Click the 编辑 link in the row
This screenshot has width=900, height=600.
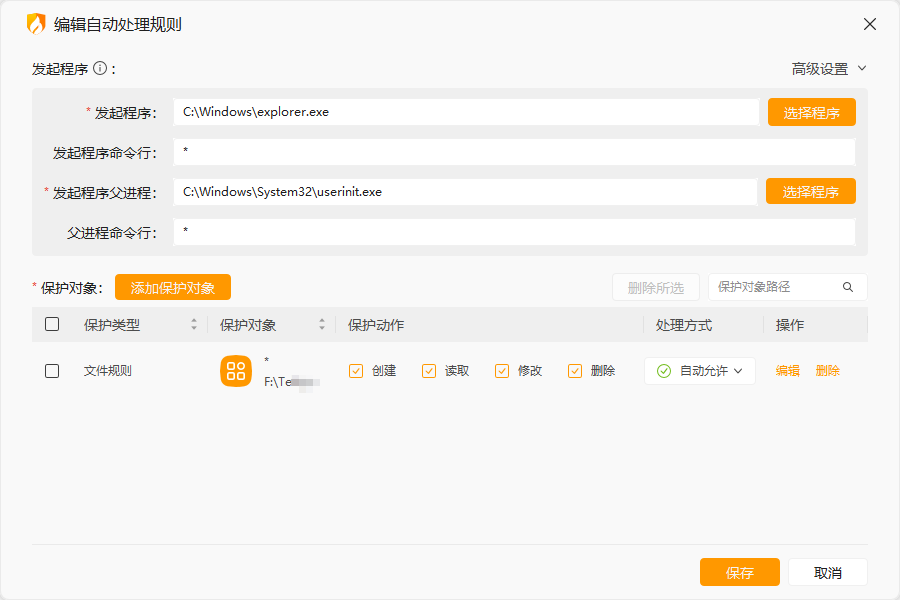[x=788, y=371]
